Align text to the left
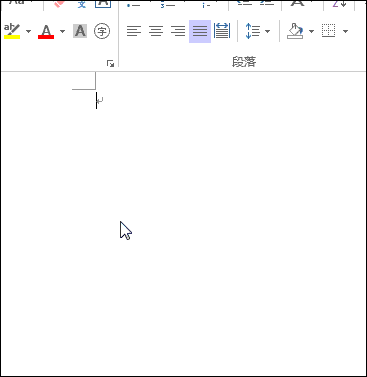Image resolution: width=367 pixels, height=377 pixels. [x=134, y=31]
